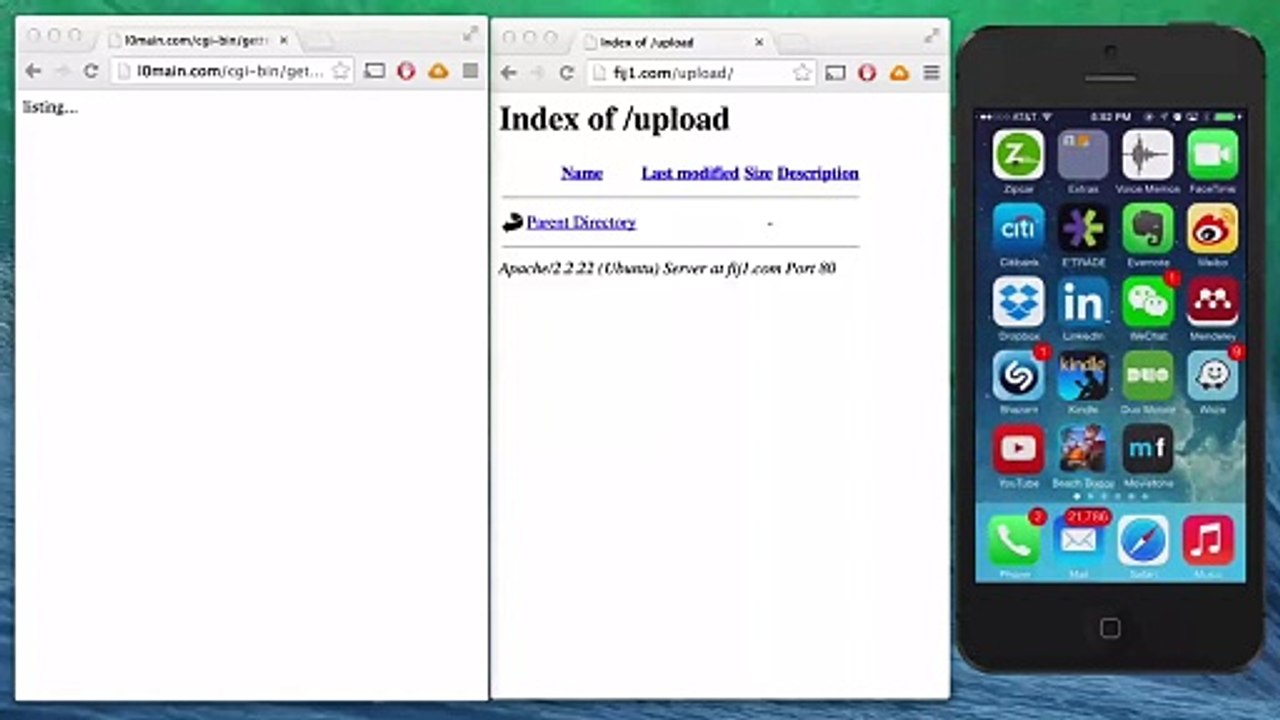Sort the listing by the Name column link
This screenshot has width=1280, height=720.
[582, 173]
